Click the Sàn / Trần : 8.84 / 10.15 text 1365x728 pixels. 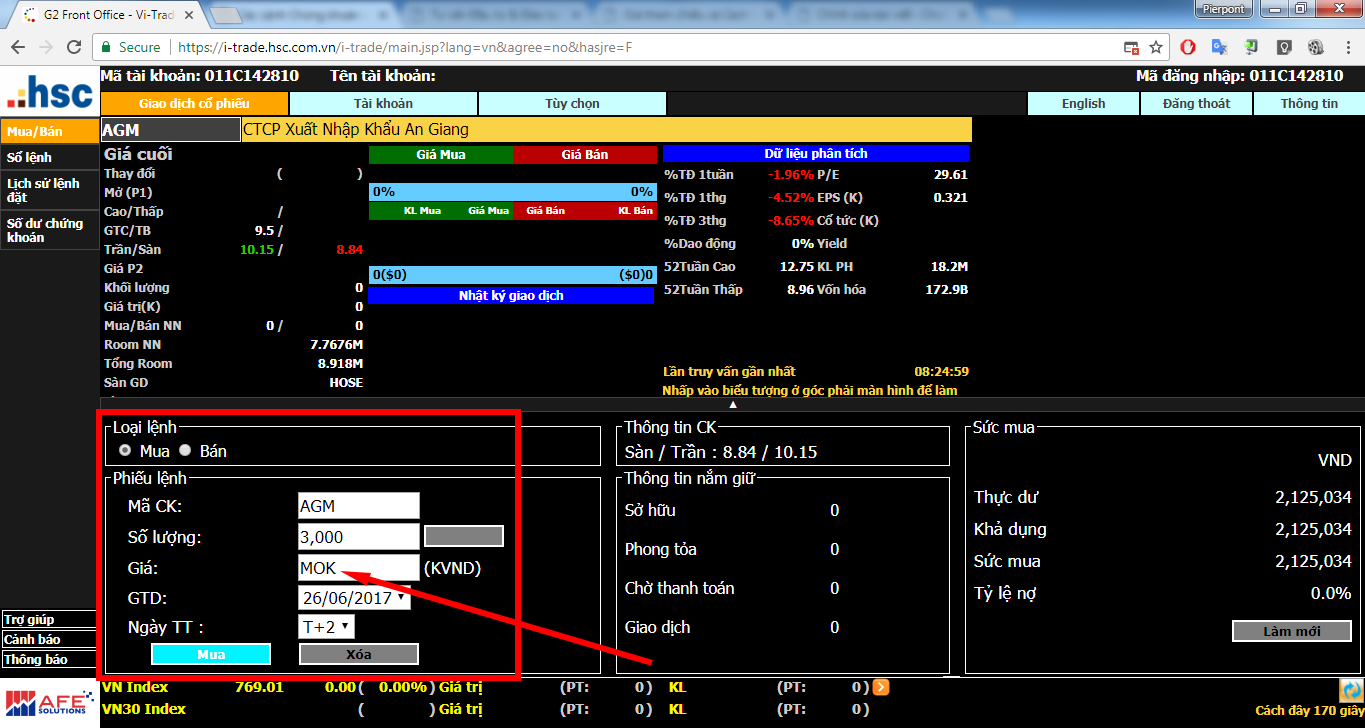pos(721,452)
